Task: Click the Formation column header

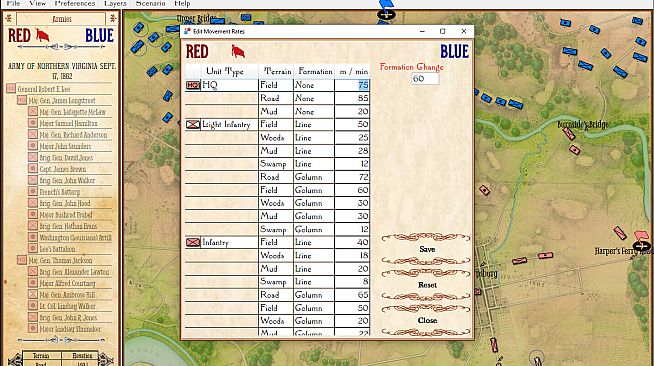Action: [x=314, y=71]
